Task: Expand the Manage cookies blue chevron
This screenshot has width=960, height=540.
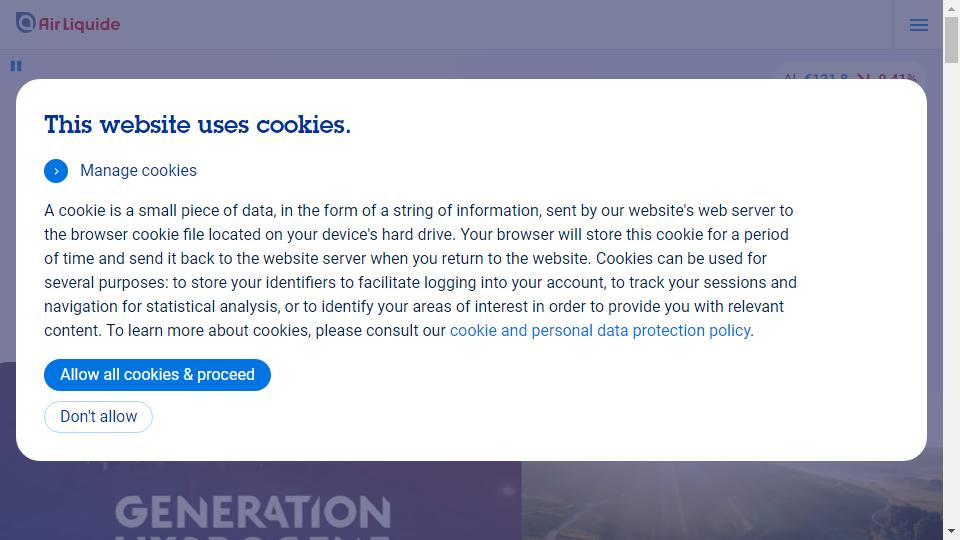Action: 56,171
